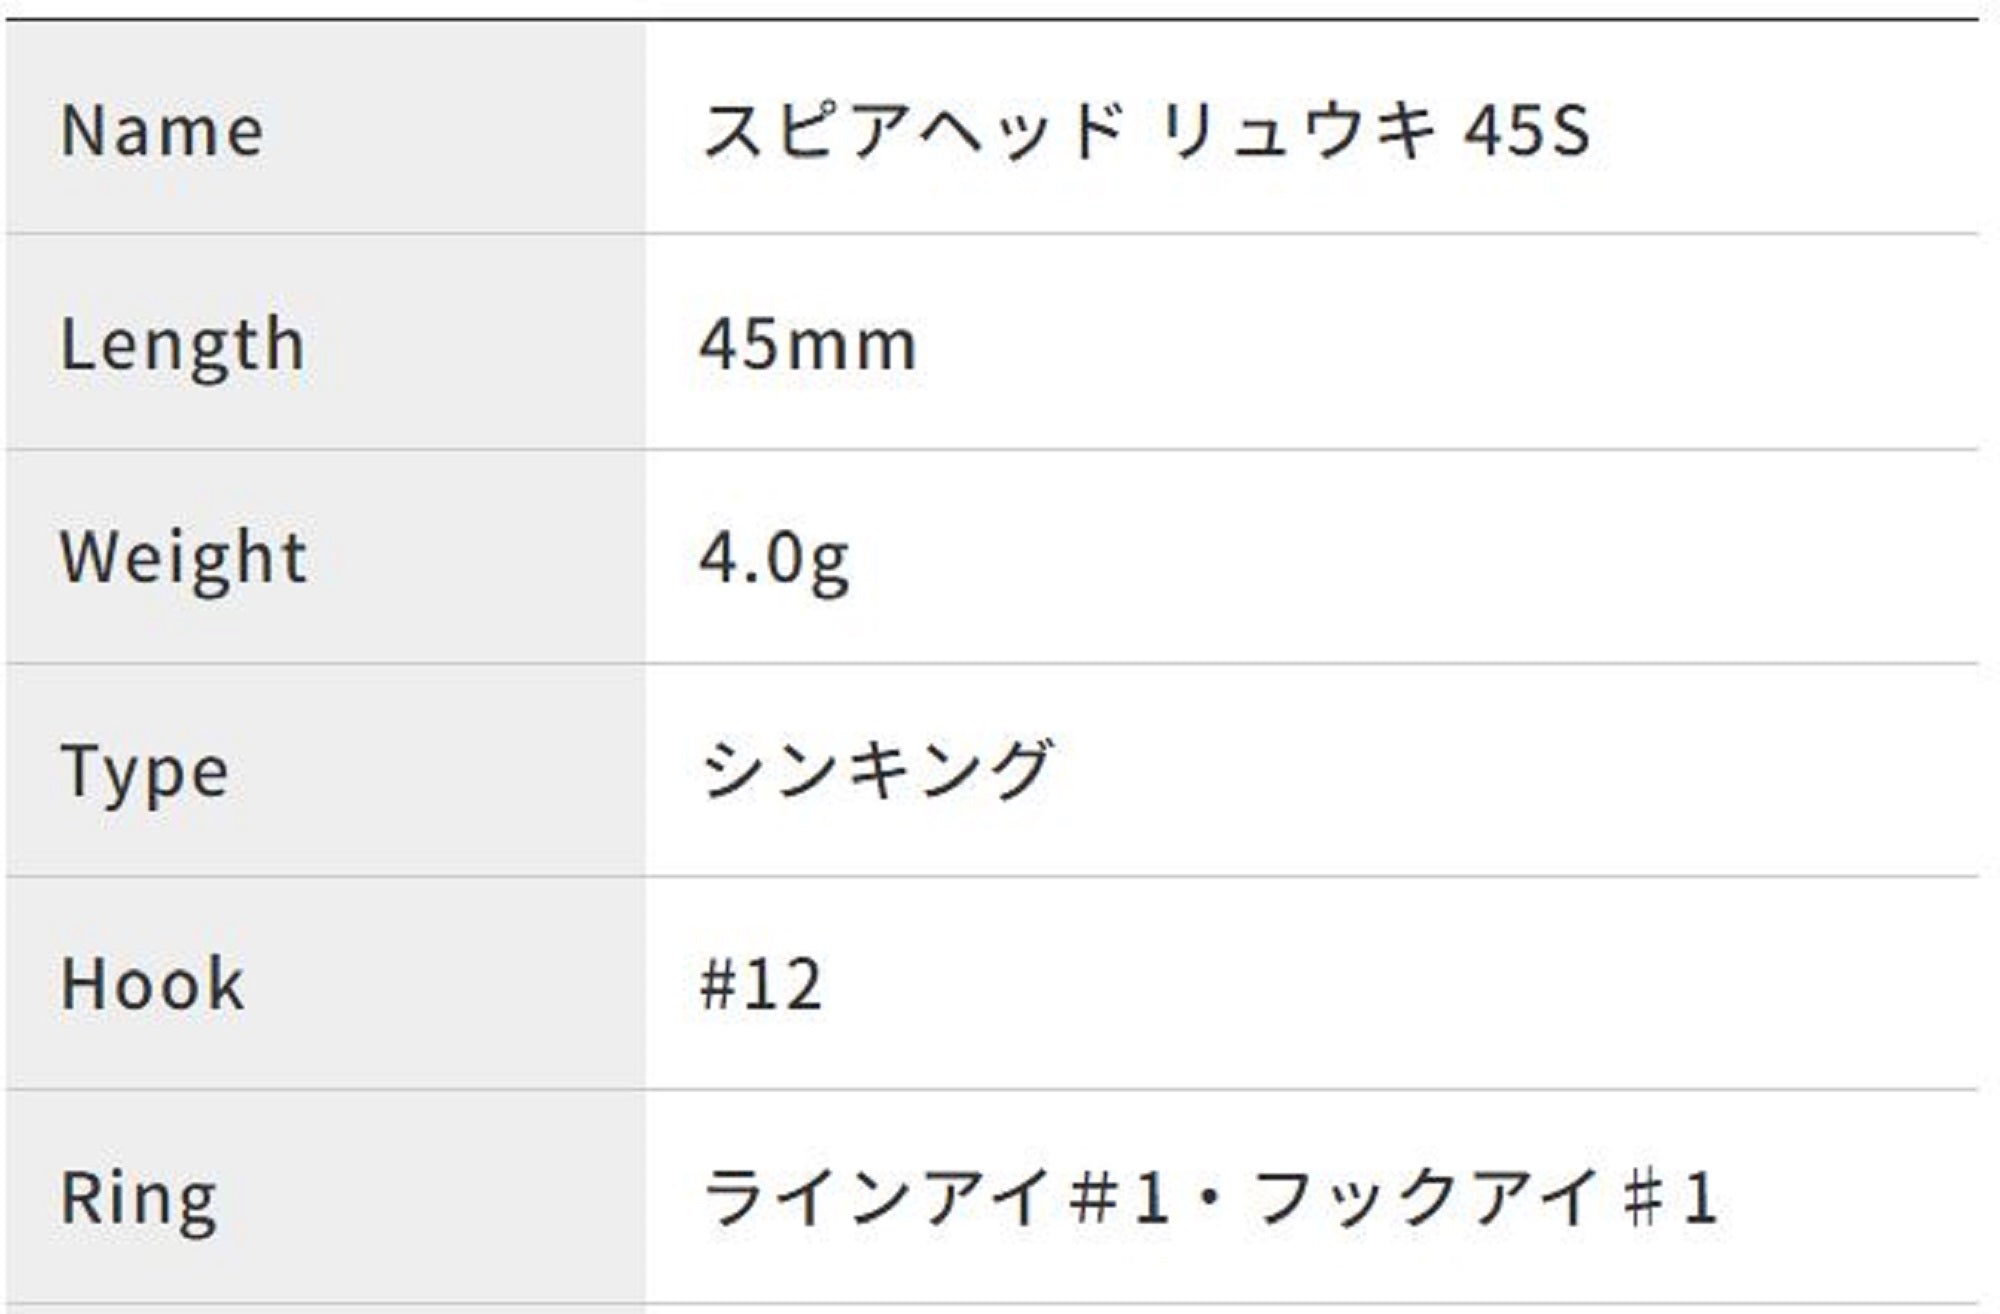Viewport: 2000px width, 1314px height.
Task: Click the g unit in Weight value
Action: [x=829, y=562]
